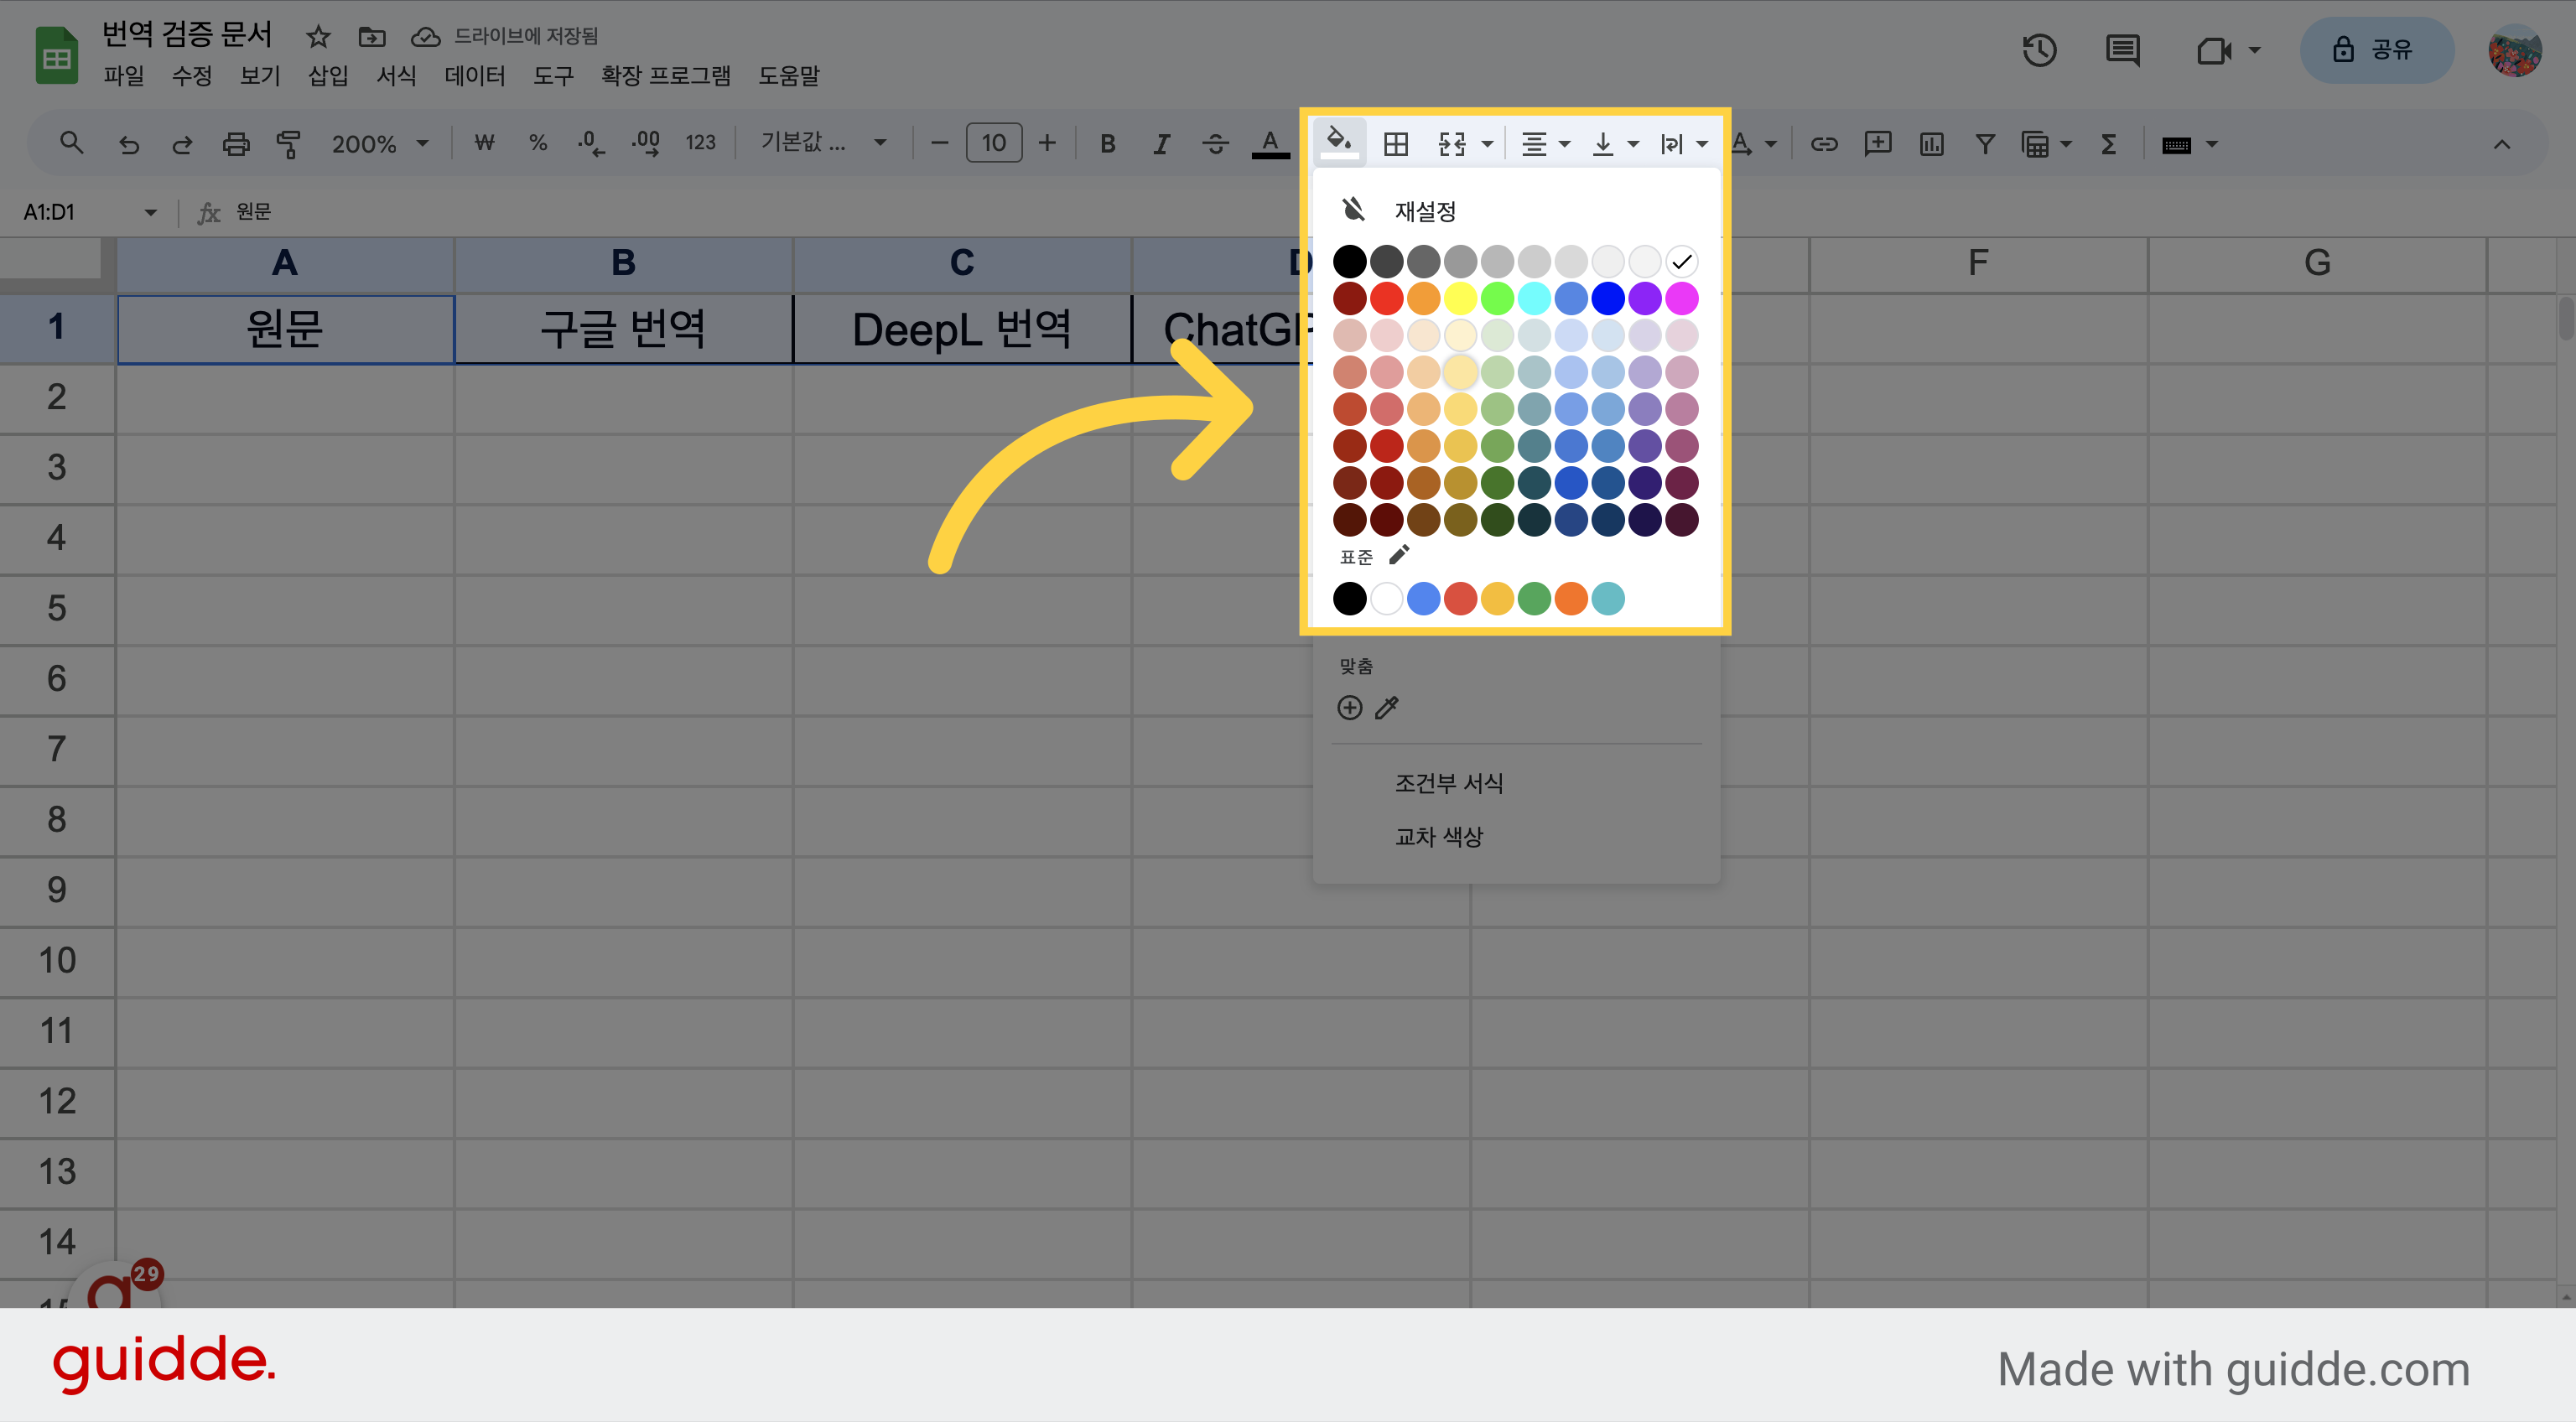Image resolution: width=2576 pixels, height=1422 pixels.
Task: Click the 공유 share button
Action: click(x=2376, y=50)
